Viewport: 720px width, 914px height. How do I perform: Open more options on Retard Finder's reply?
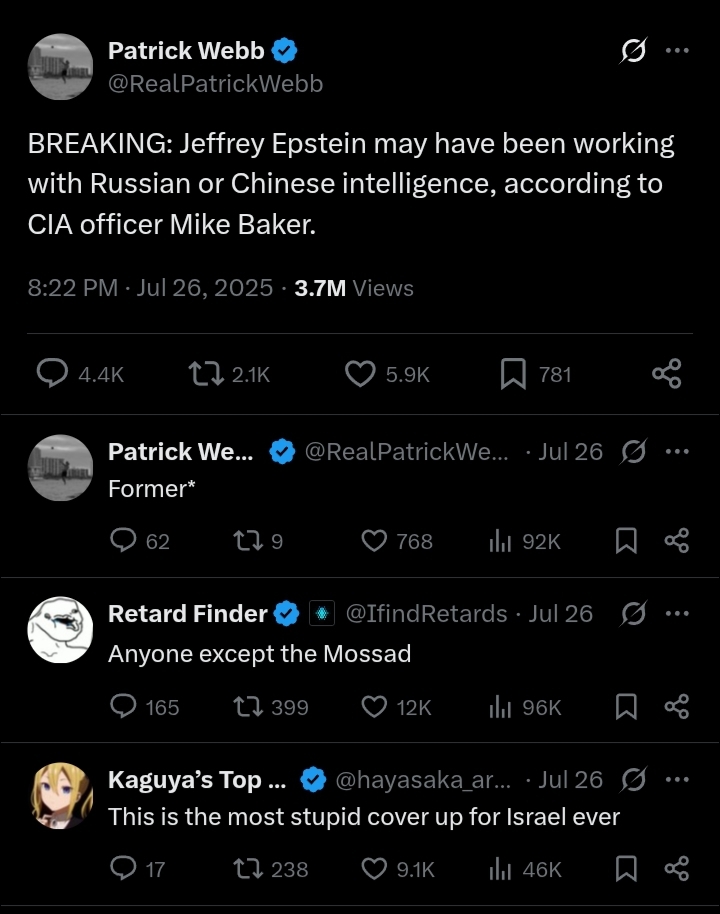pos(677,613)
